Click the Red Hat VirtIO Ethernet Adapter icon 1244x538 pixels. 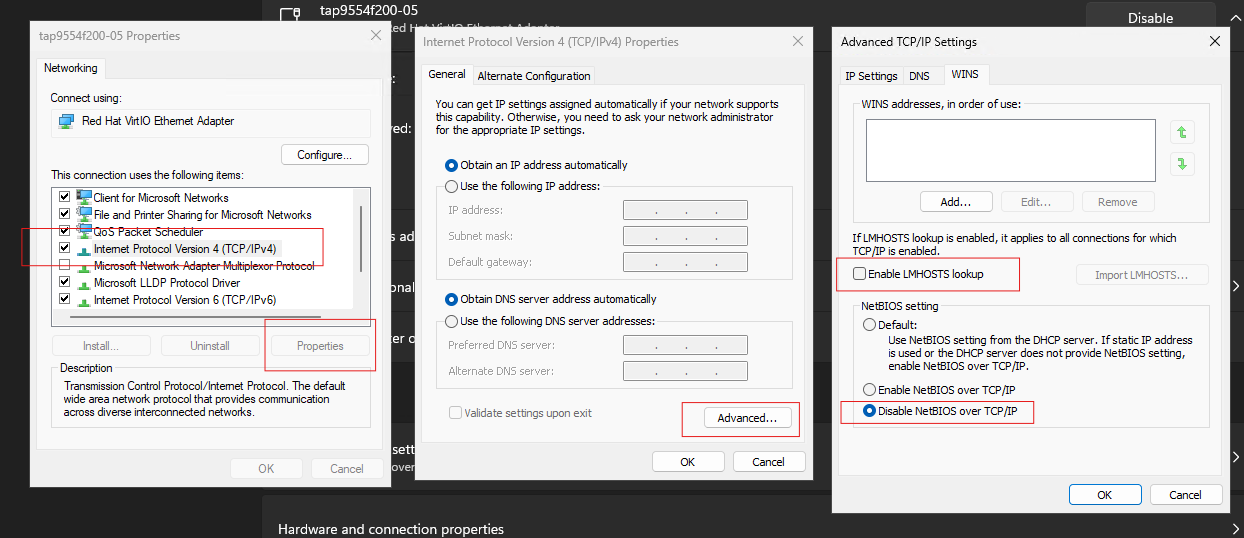point(67,121)
